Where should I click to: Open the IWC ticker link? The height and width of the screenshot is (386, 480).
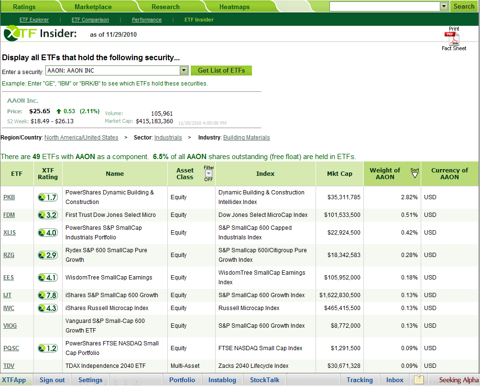pyautogui.click(x=9, y=308)
